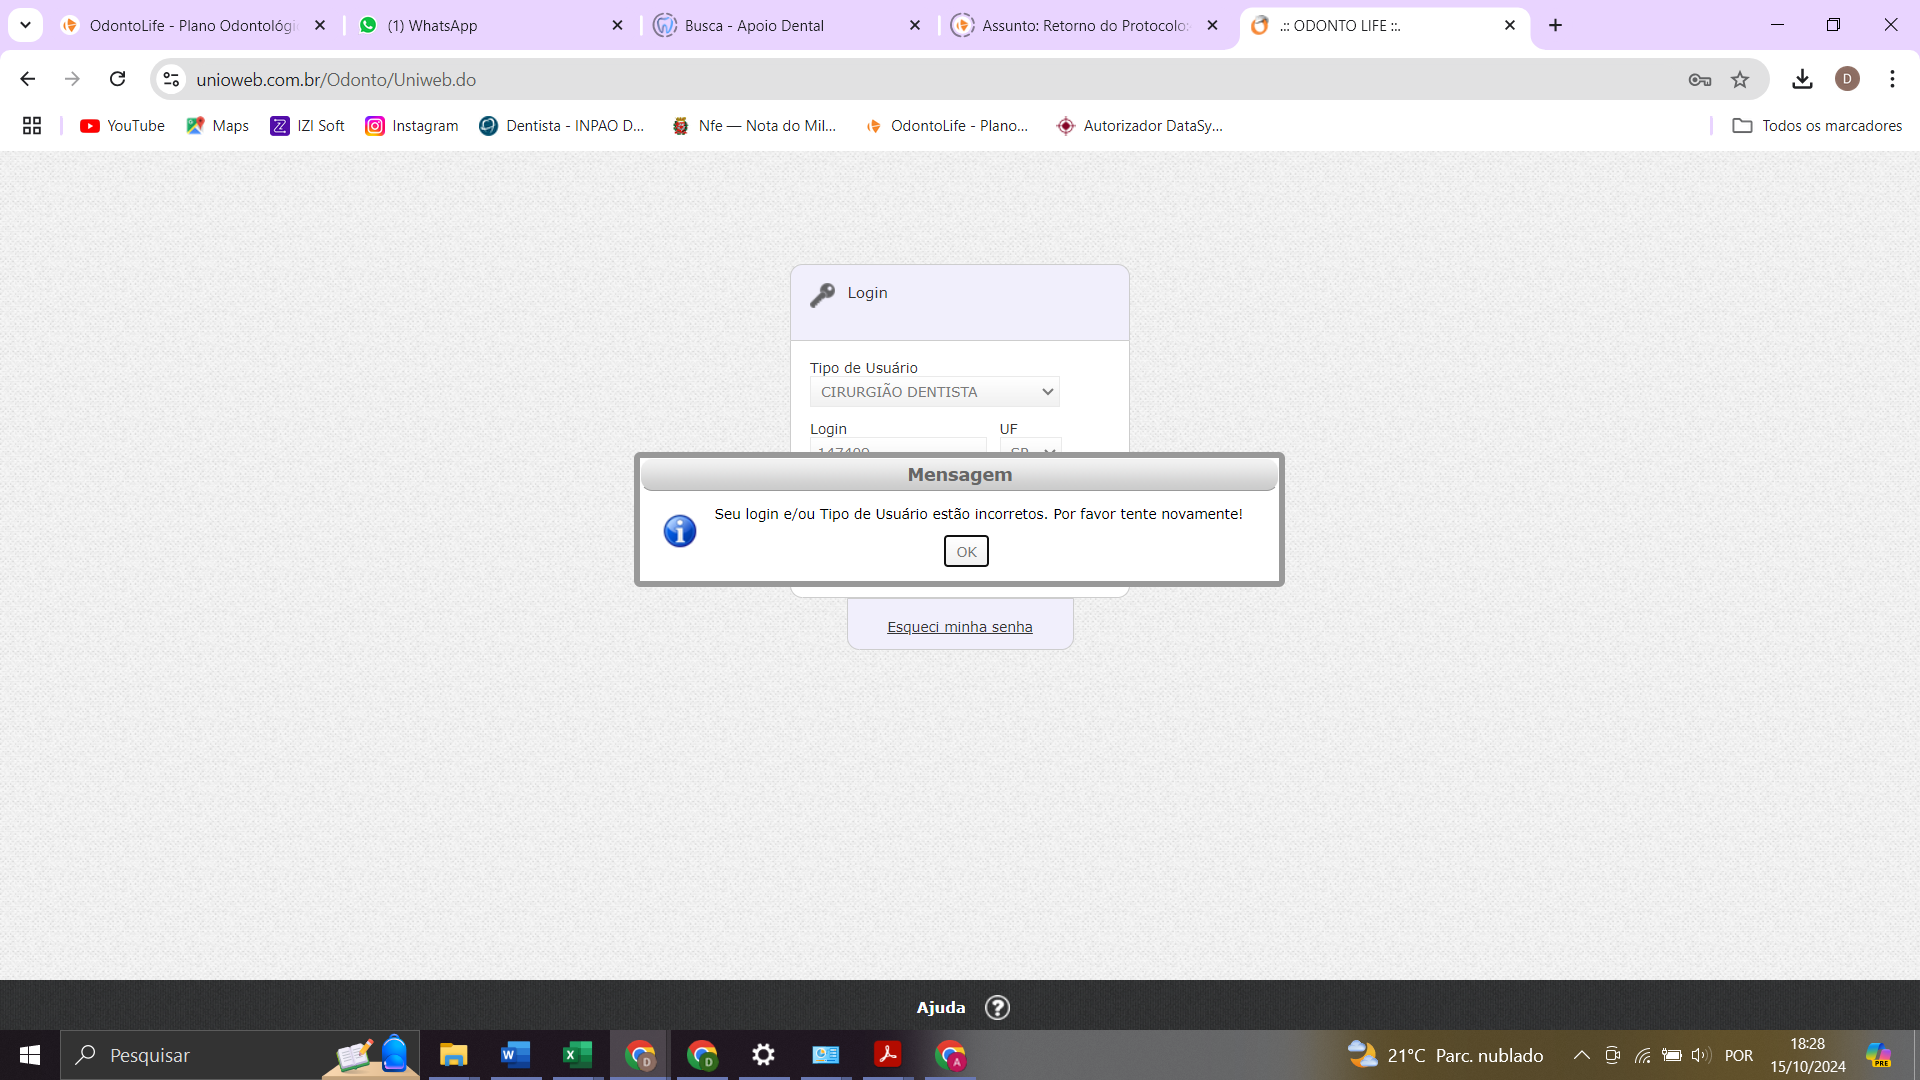Open the IZI Soft bookmark
The width and height of the screenshot is (1920, 1080).
pos(307,126)
